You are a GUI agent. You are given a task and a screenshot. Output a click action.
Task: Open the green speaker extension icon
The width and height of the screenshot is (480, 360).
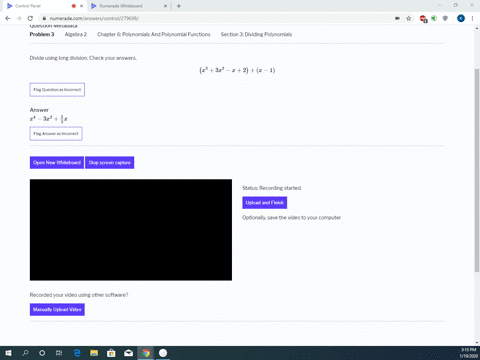pos(434,18)
